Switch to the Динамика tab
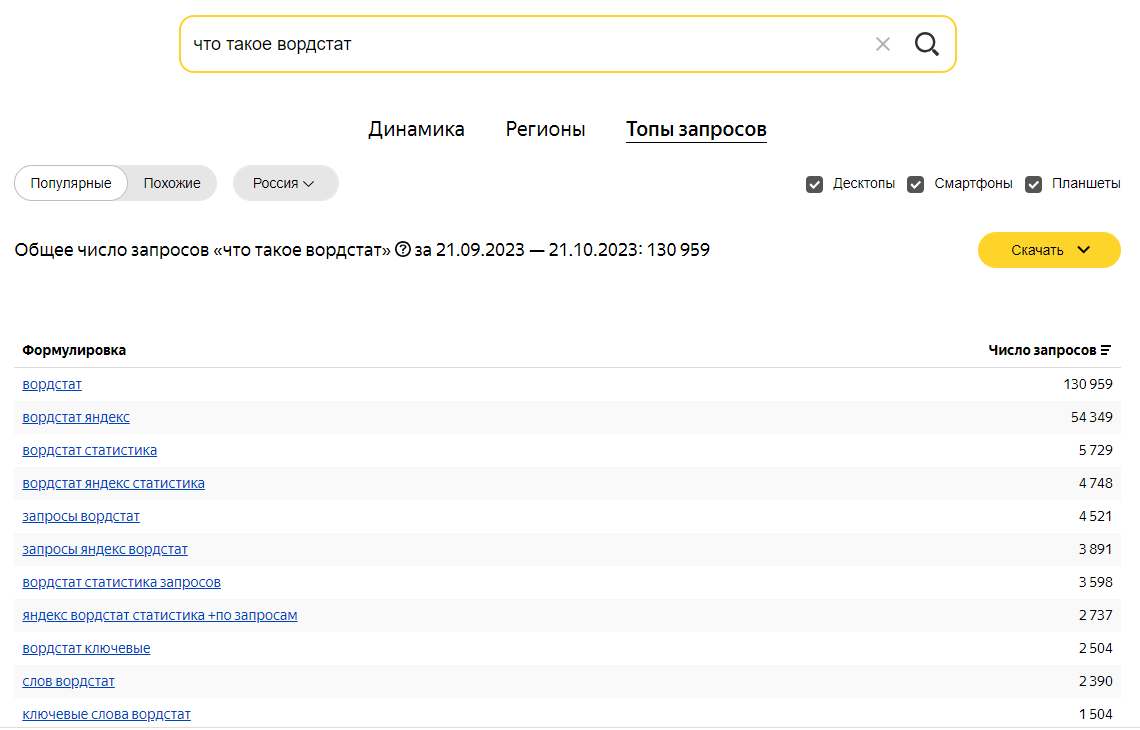Screen dimensions: 1140x730 (x=416, y=129)
